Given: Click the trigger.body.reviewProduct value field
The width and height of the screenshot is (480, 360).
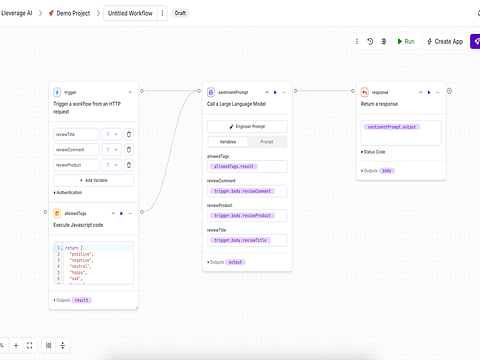Looking at the screenshot, I should (247, 216).
